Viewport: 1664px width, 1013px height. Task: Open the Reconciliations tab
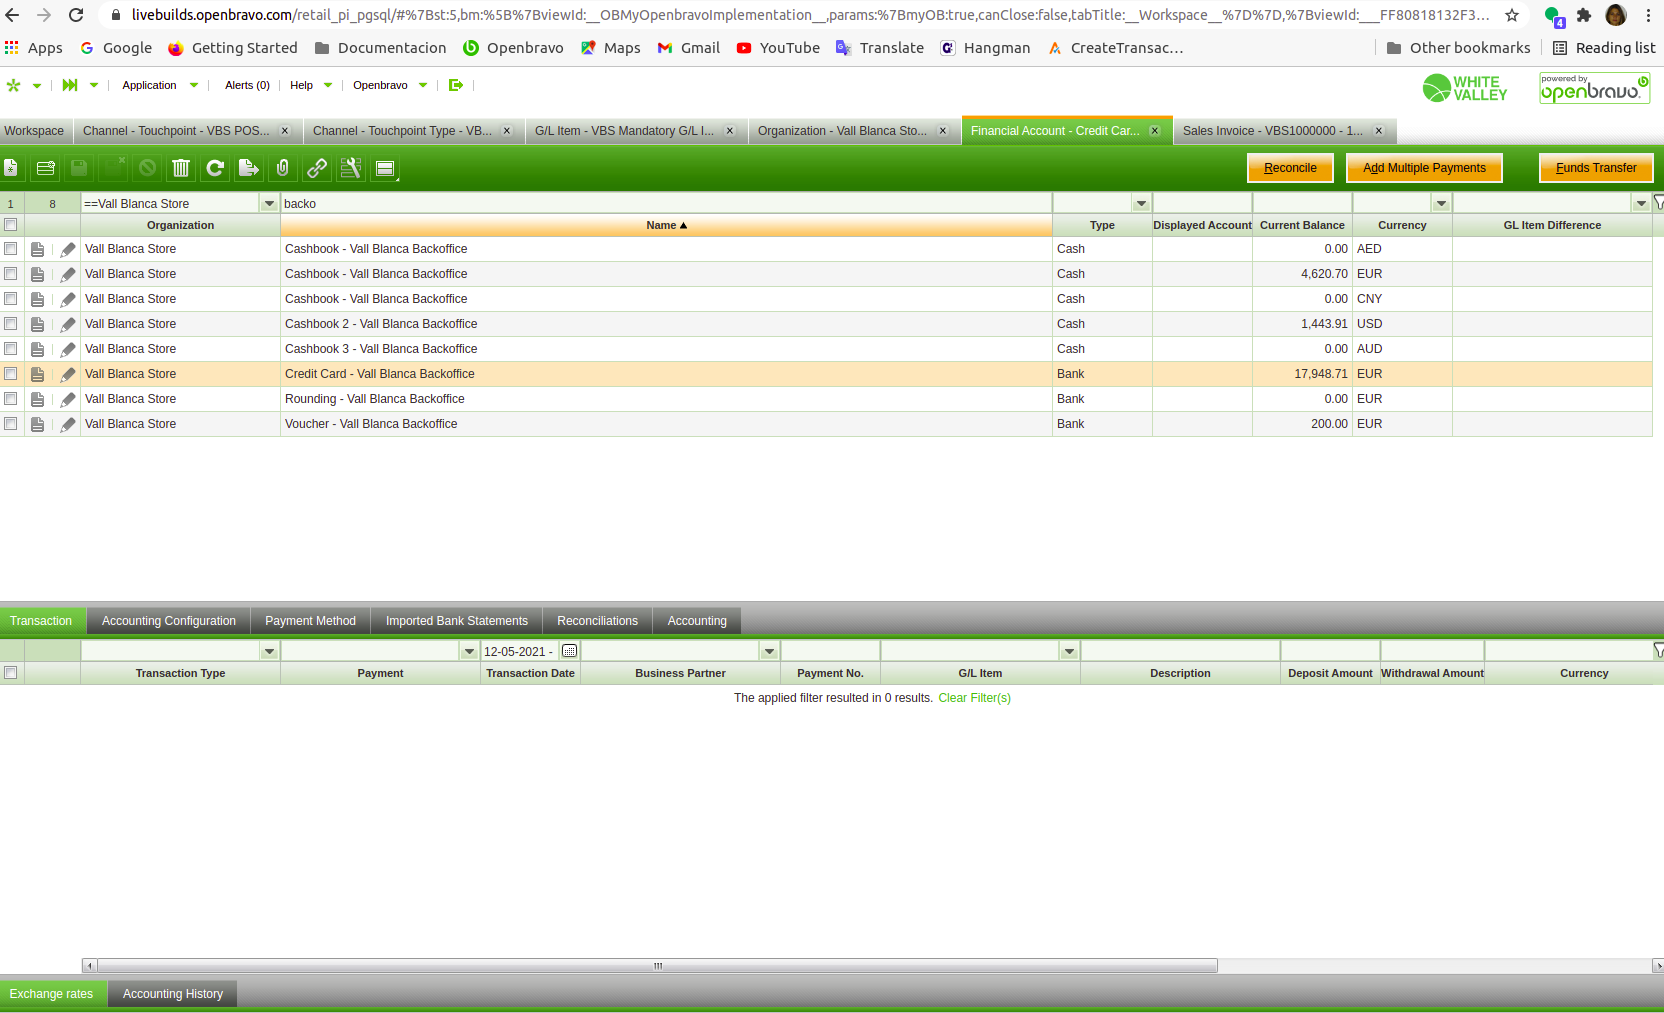point(597,621)
